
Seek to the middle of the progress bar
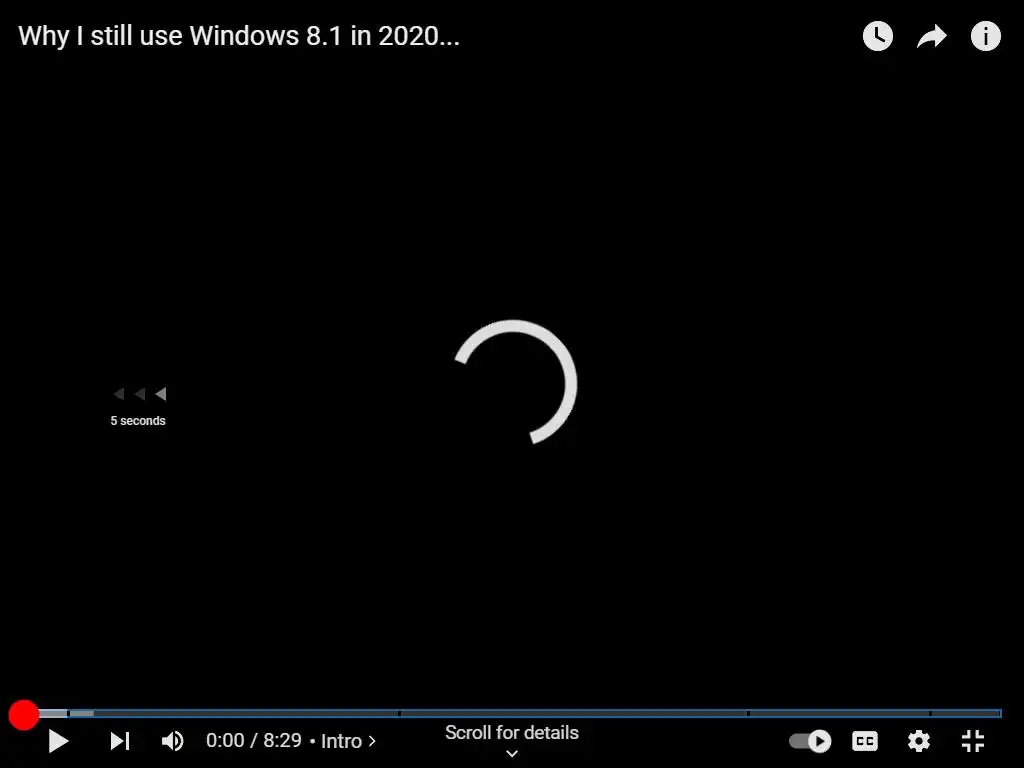pyautogui.click(x=512, y=713)
